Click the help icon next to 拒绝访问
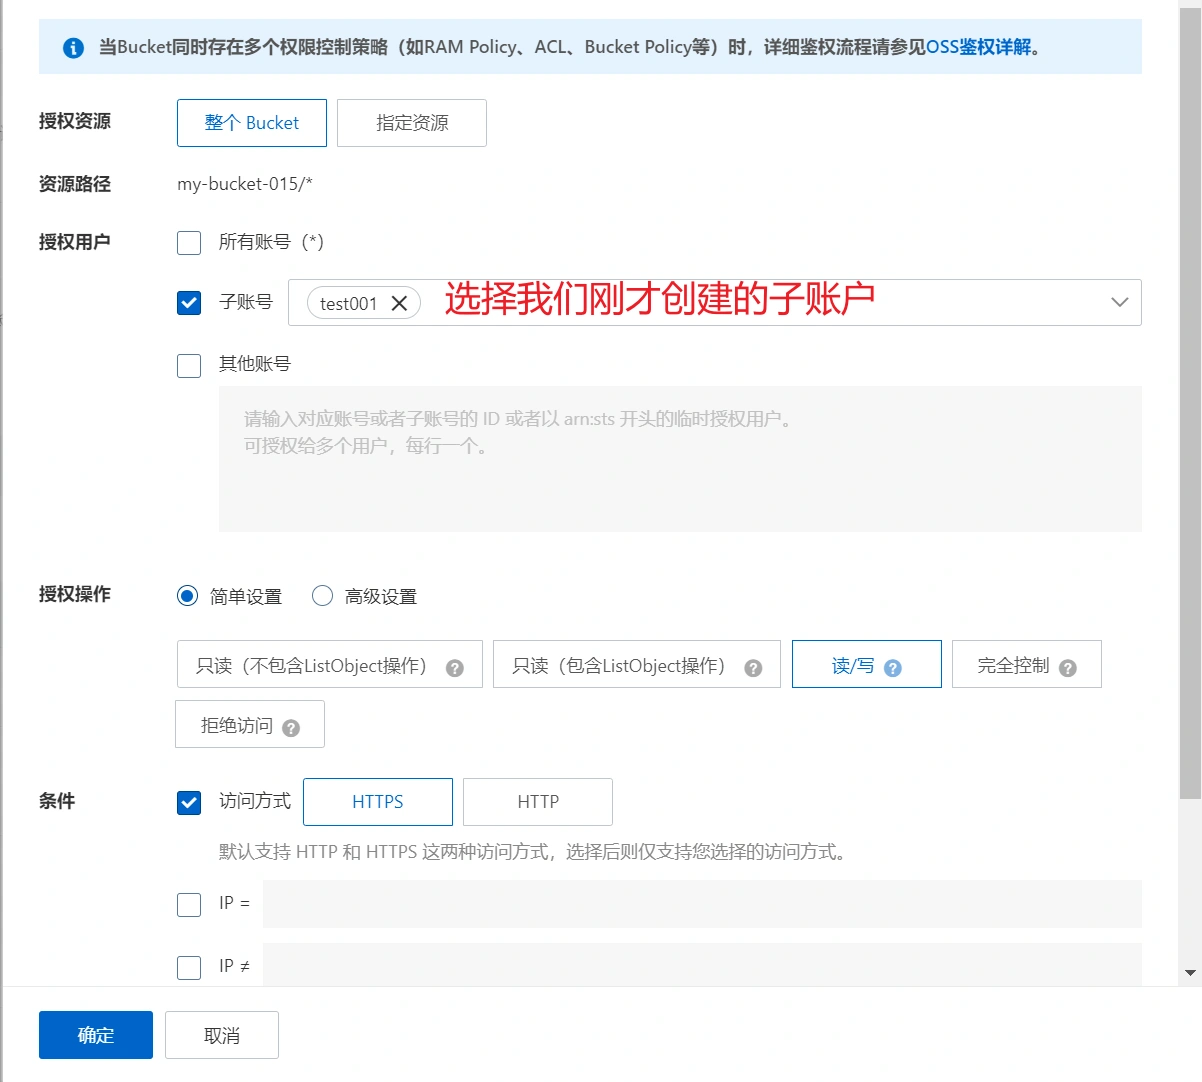1202x1082 pixels. (x=291, y=728)
